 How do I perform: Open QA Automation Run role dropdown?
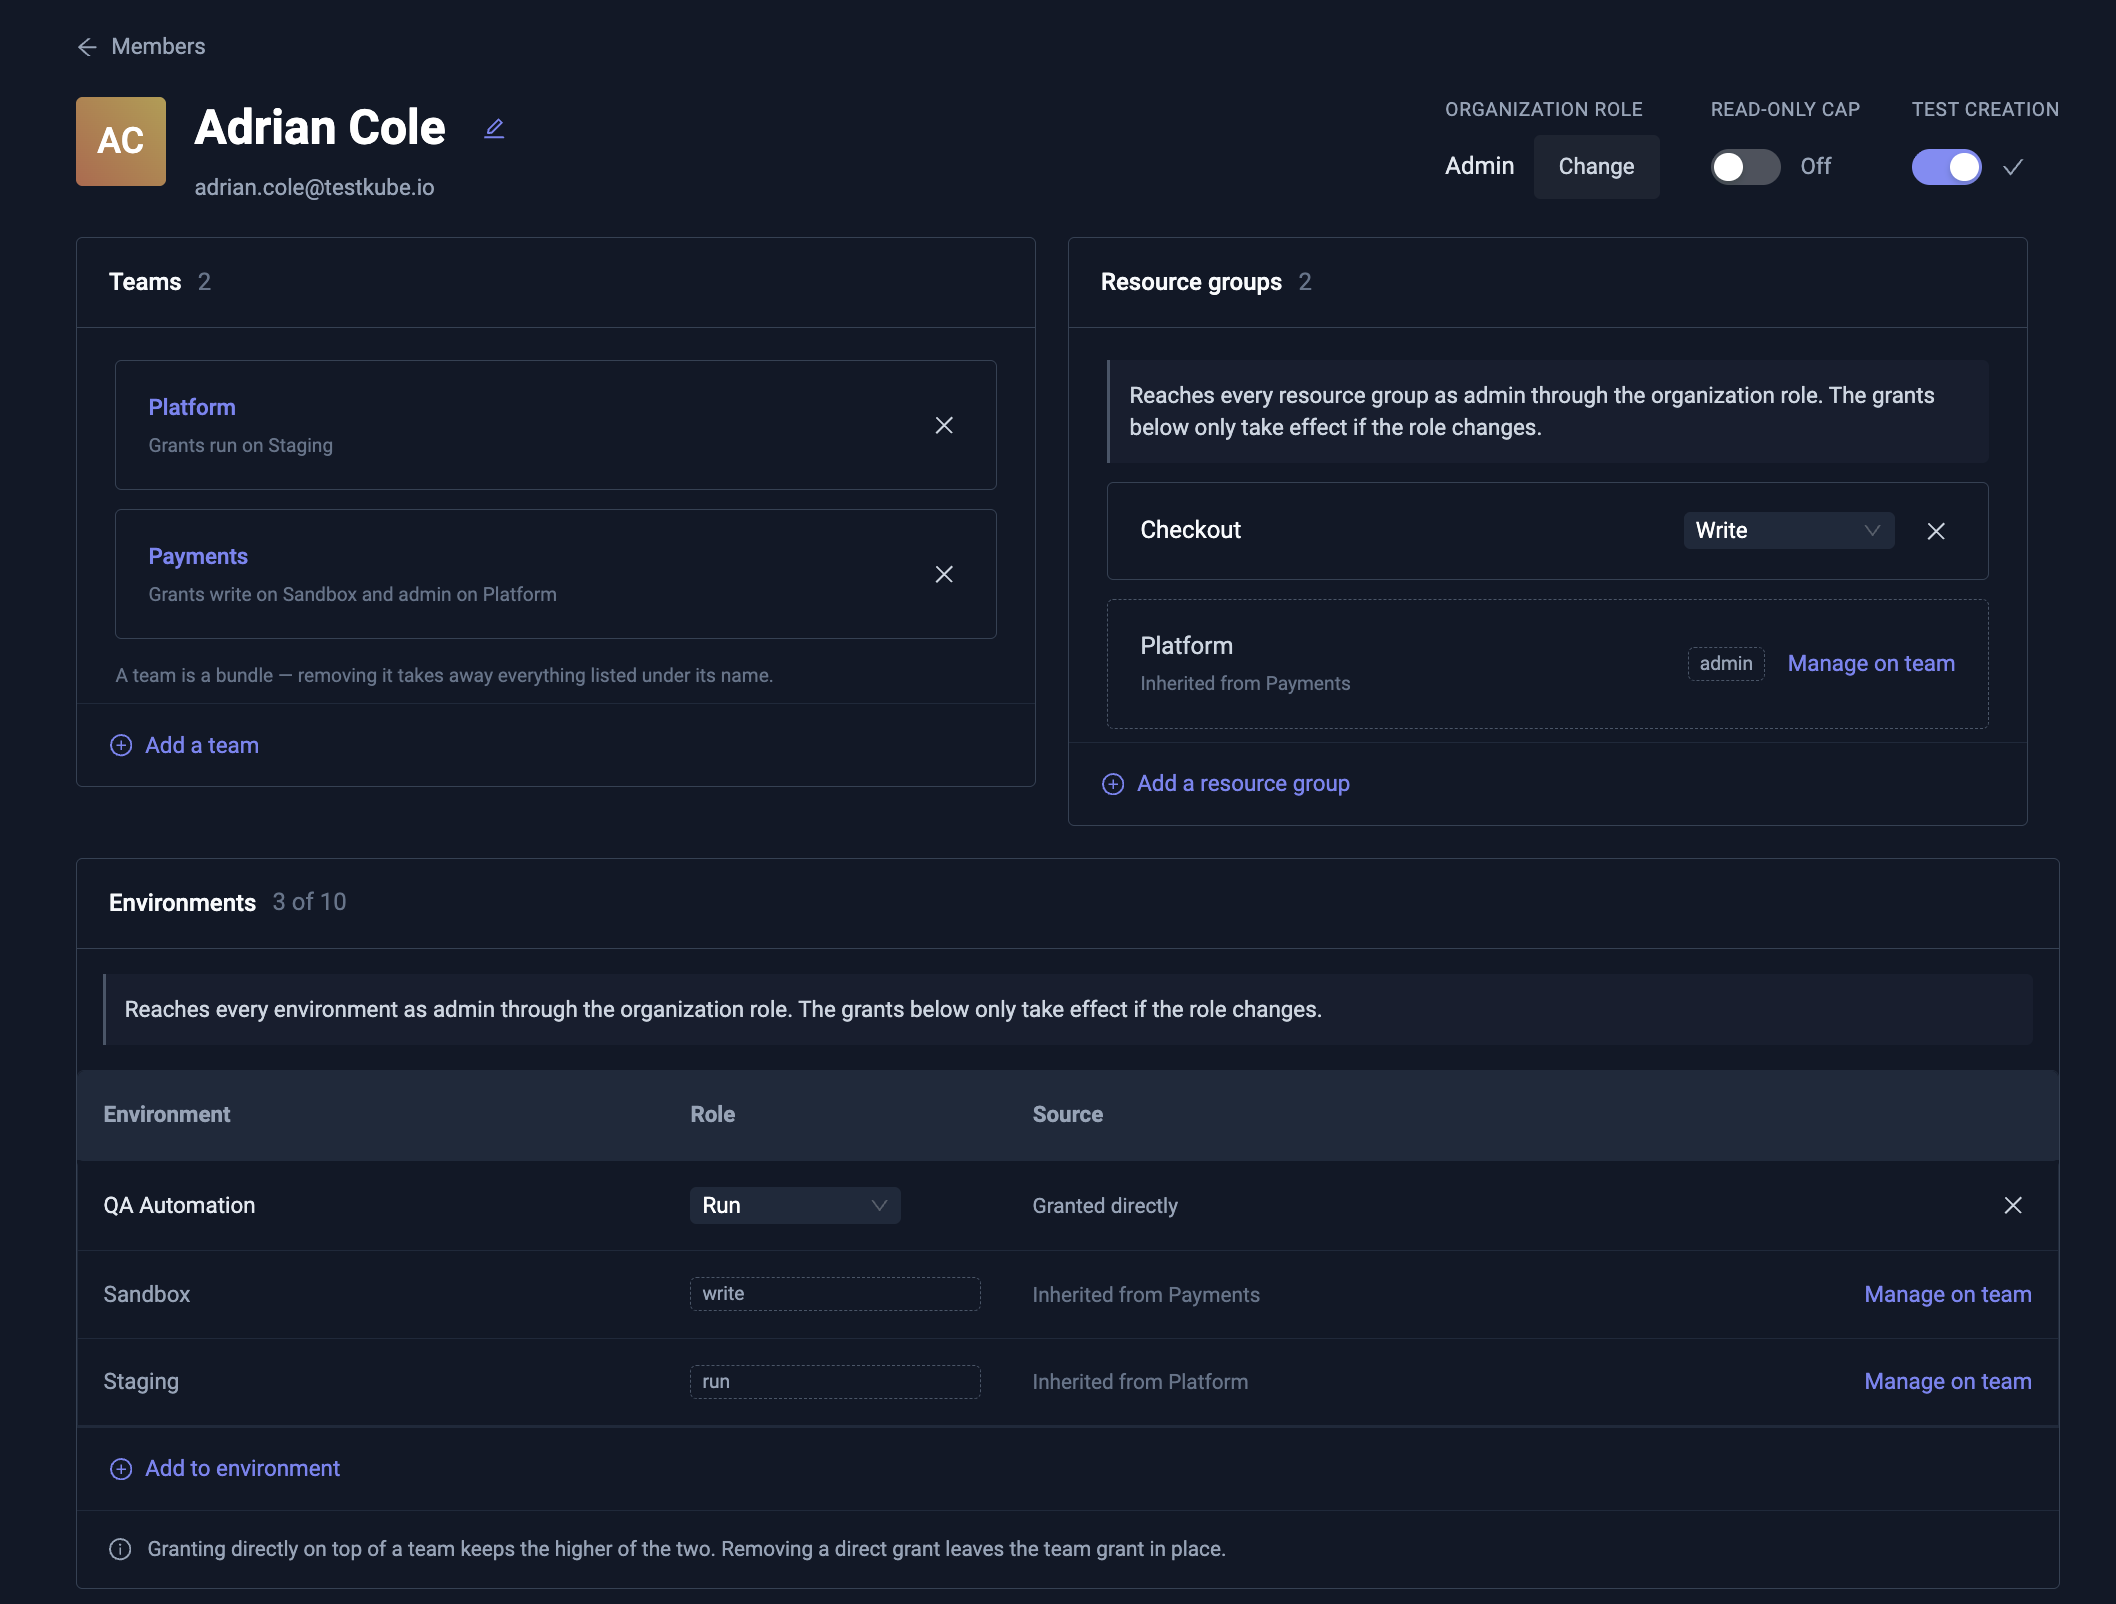tap(795, 1205)
